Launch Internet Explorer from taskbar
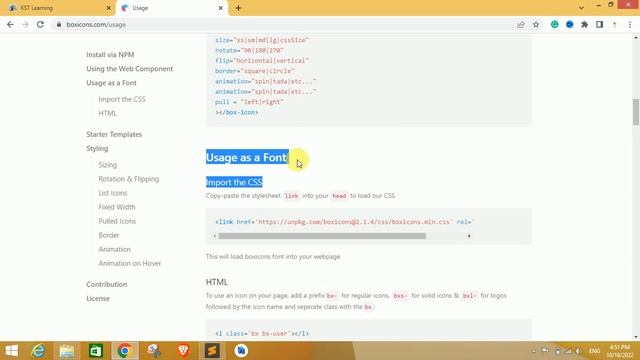The height and width of the screenshot is (360, 640). [38, 351]
